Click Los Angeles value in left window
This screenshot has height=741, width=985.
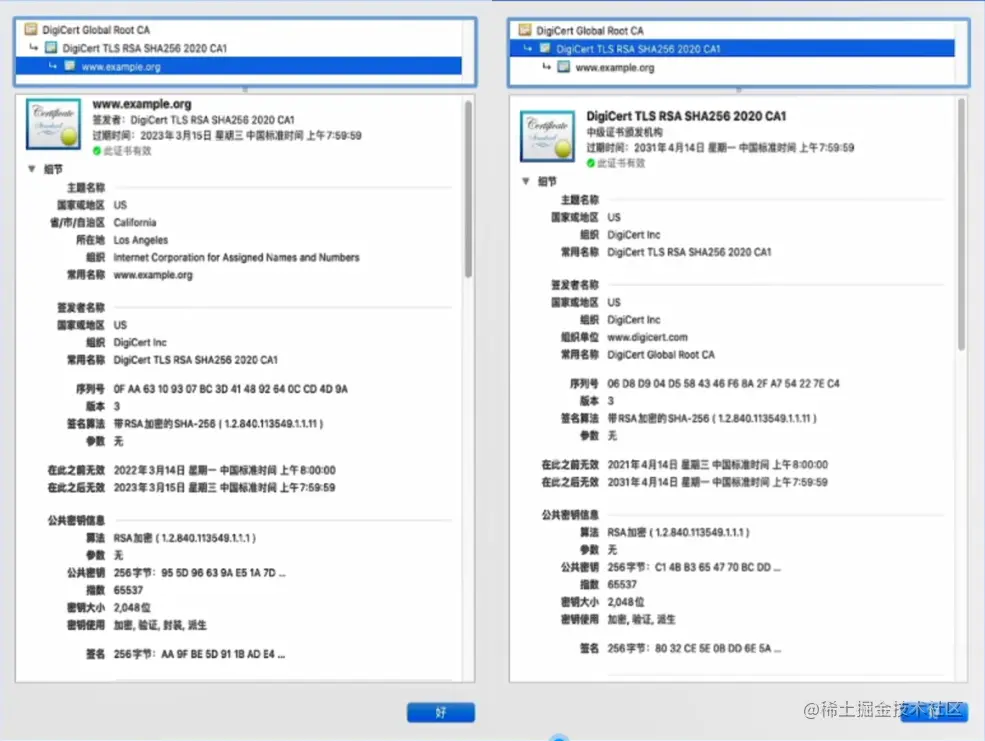pyautogui.click(x=140, y=240)
